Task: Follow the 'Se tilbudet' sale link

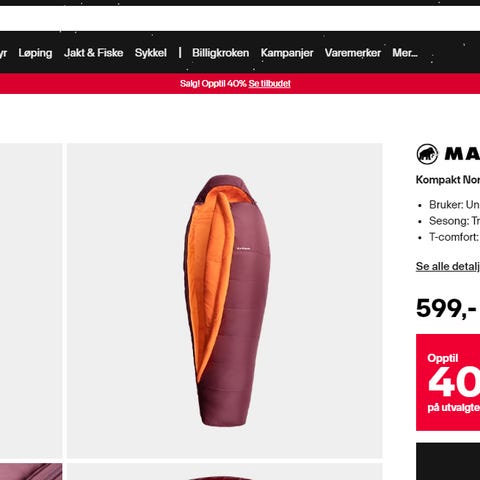Action: [x=269, y=83]
